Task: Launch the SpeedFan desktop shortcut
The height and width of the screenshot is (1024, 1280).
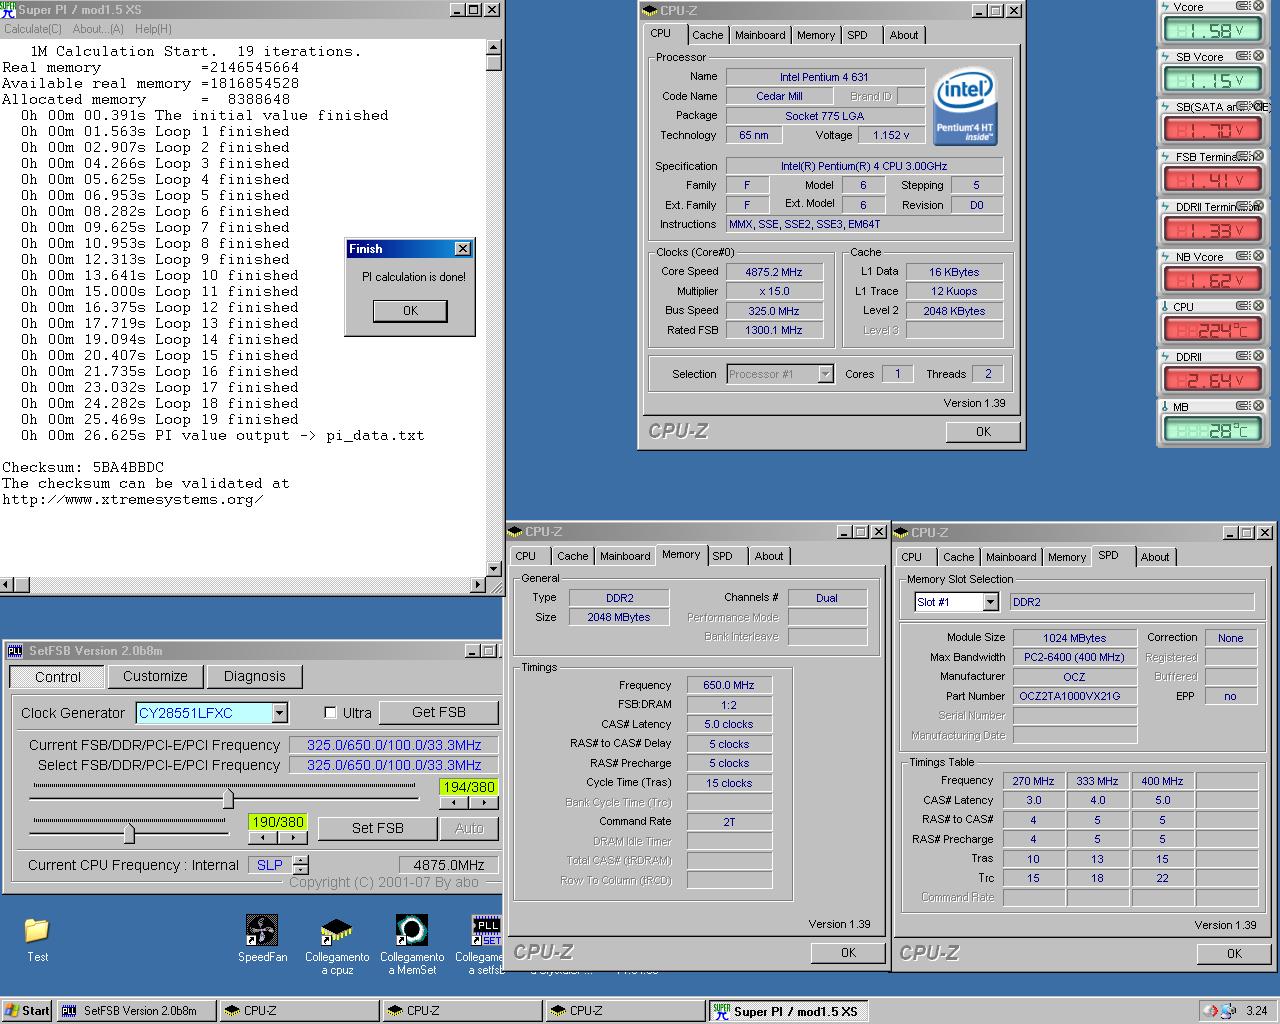Action: click(x=262, y=938)
